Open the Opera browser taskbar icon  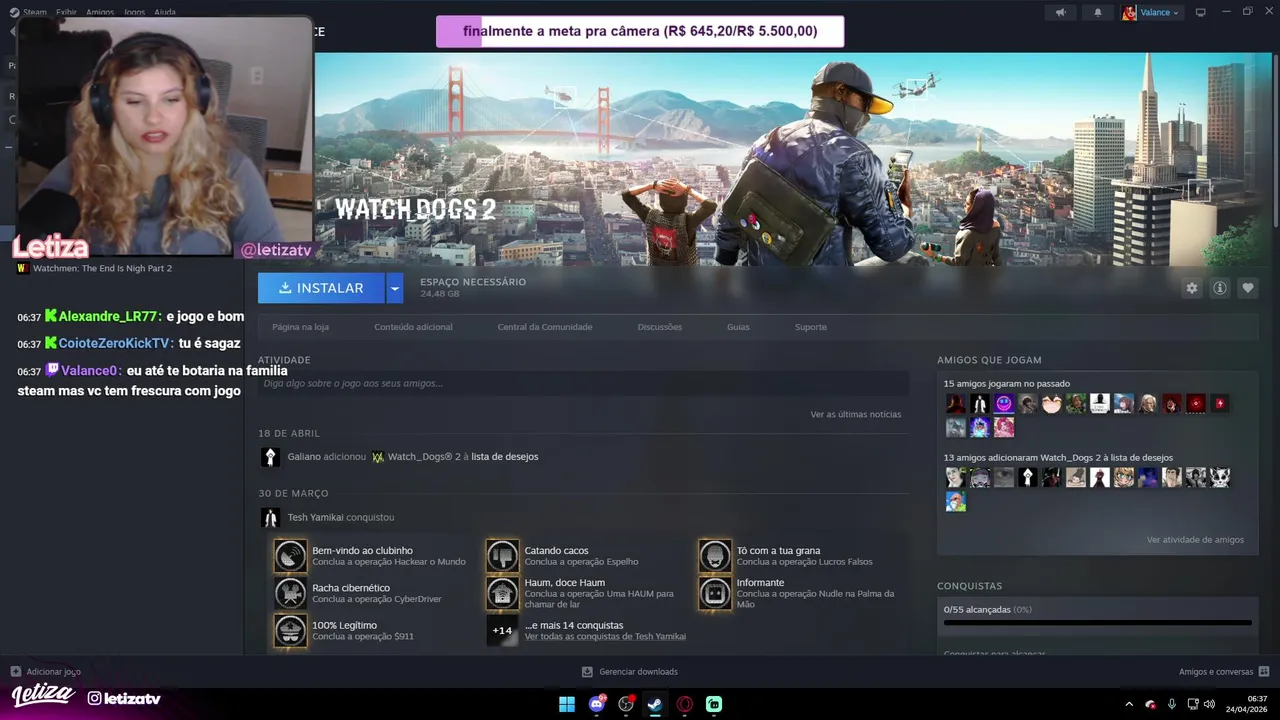pyautogui.click(x=685, y=704)
